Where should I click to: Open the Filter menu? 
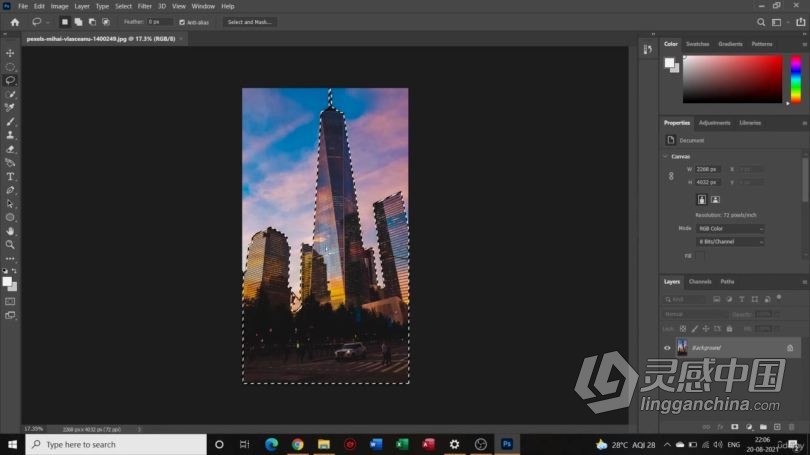[145, 6]
